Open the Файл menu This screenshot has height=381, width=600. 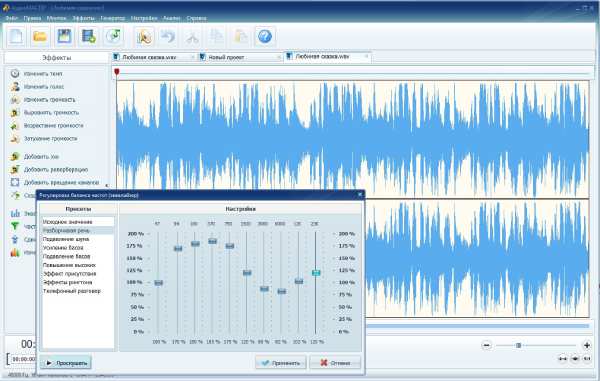[11, 18]
